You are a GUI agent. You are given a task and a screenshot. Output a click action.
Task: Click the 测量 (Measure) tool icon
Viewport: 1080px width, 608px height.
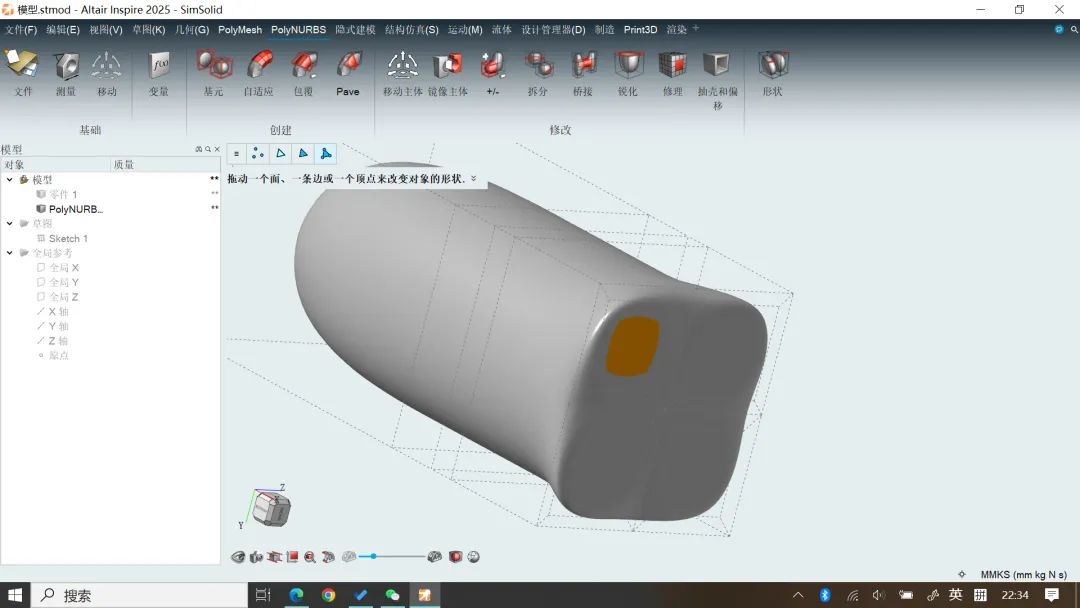[x=66, y=68]
